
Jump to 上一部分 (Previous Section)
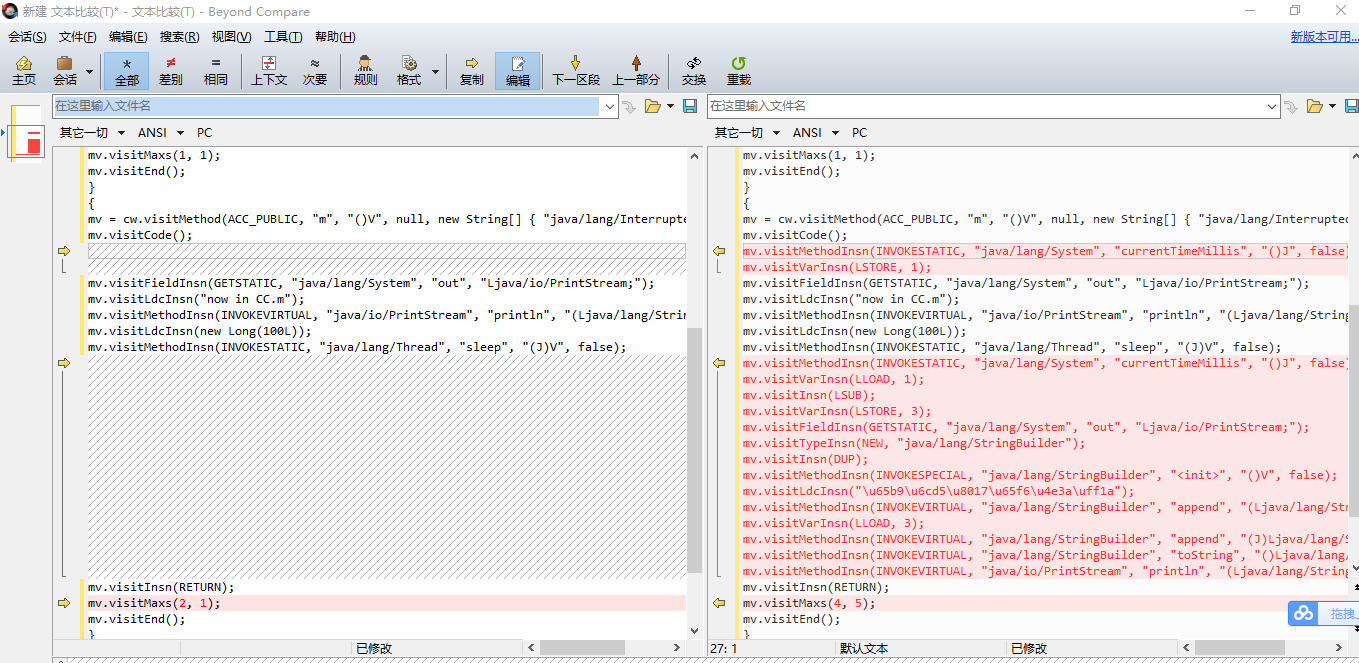[x=636, y=70]
